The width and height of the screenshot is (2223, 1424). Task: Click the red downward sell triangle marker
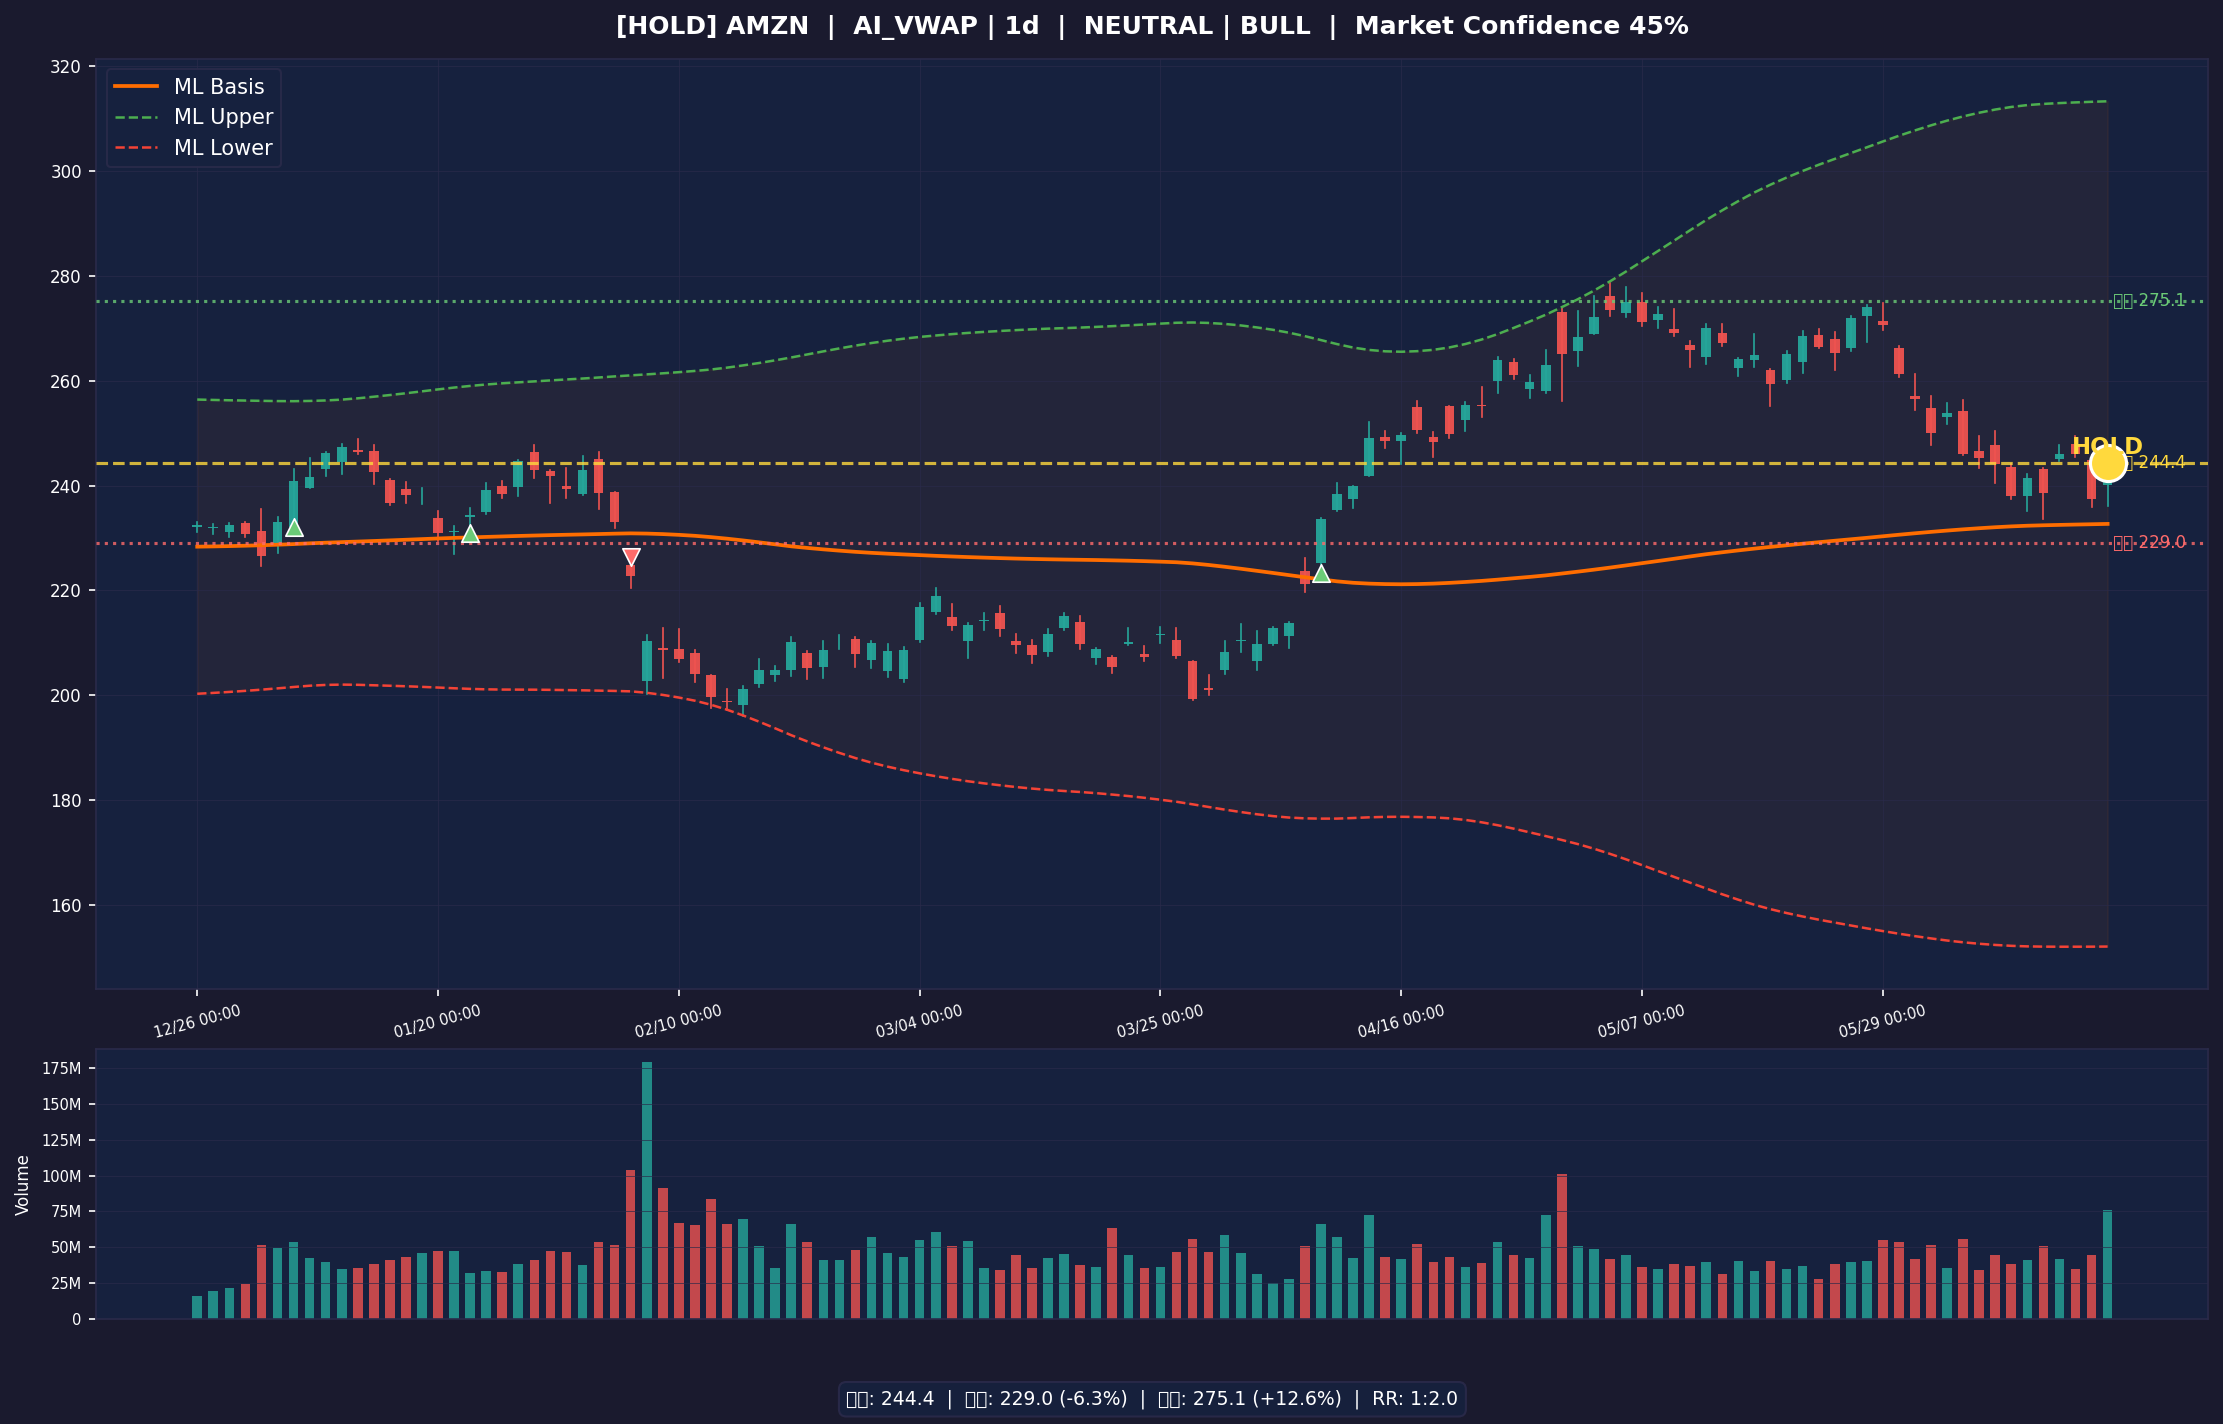631,557
